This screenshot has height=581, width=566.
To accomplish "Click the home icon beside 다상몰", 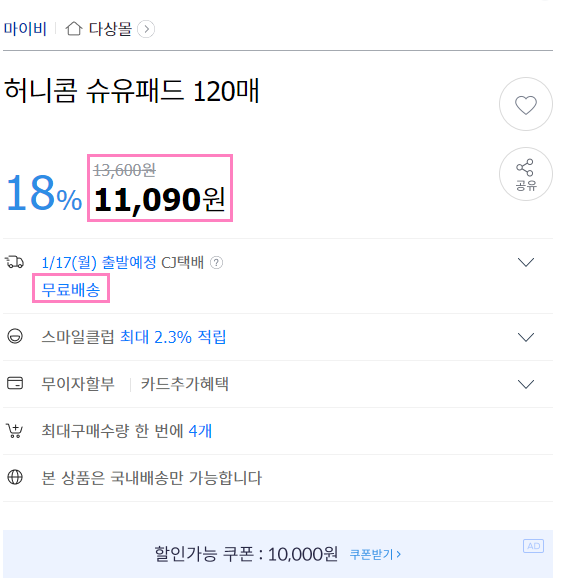I will (x=74, y=29).
